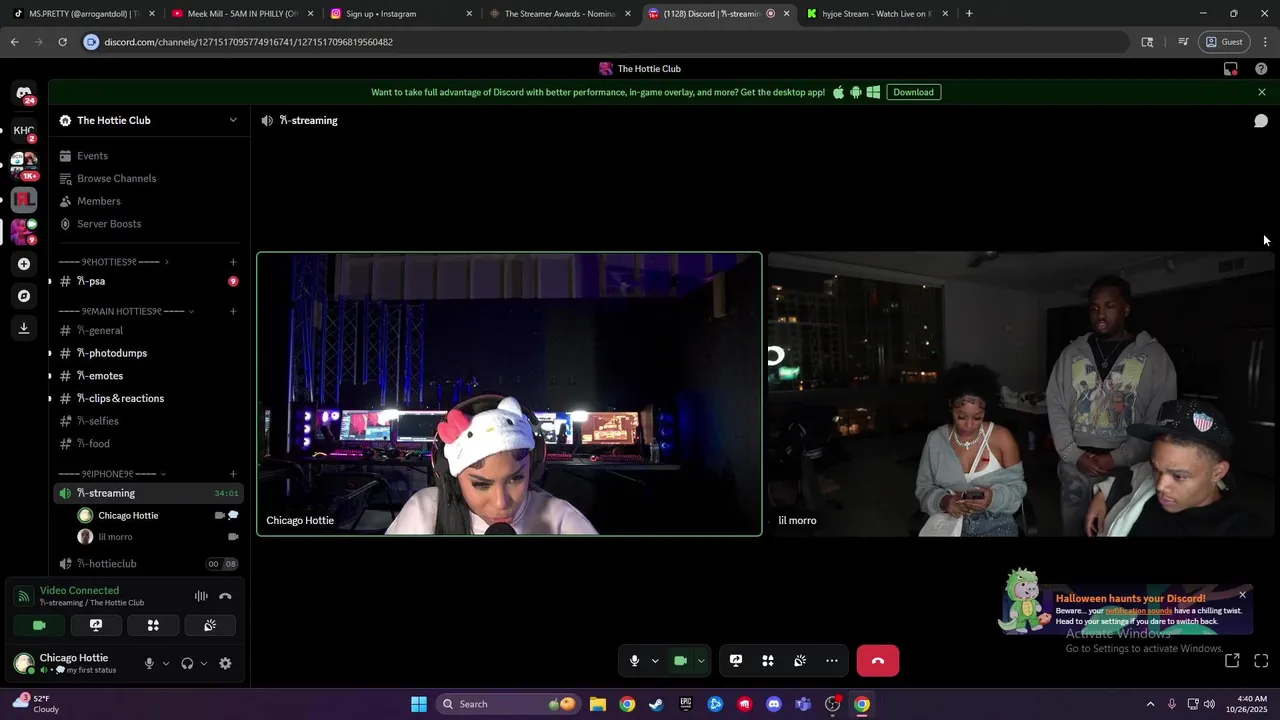Open the general text channel
This screenshot has height=720, width=1280.
tap(148, 330)
